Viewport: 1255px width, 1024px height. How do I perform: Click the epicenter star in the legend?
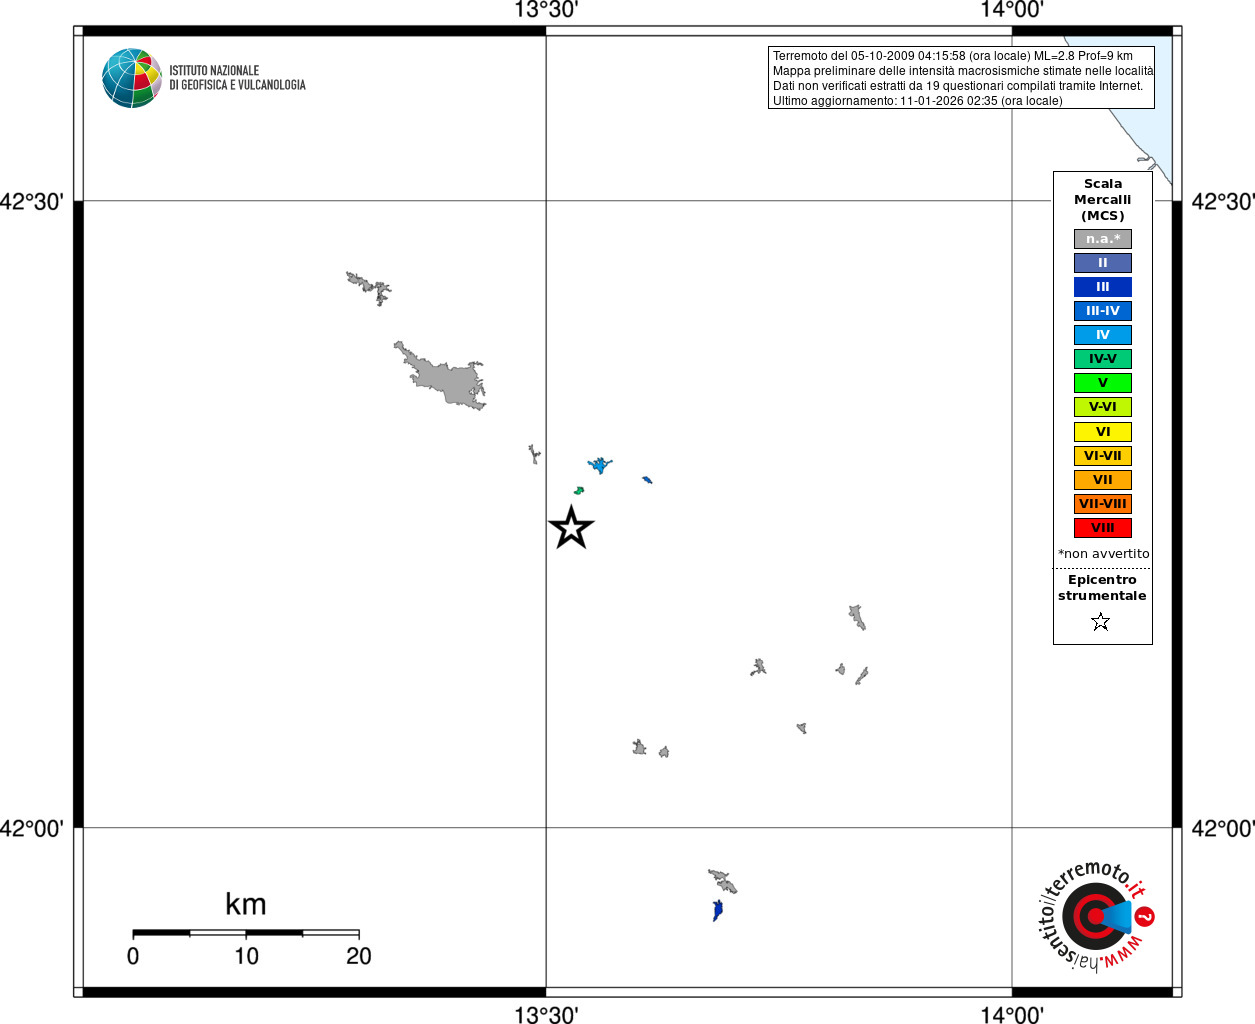pos(1101,622)
